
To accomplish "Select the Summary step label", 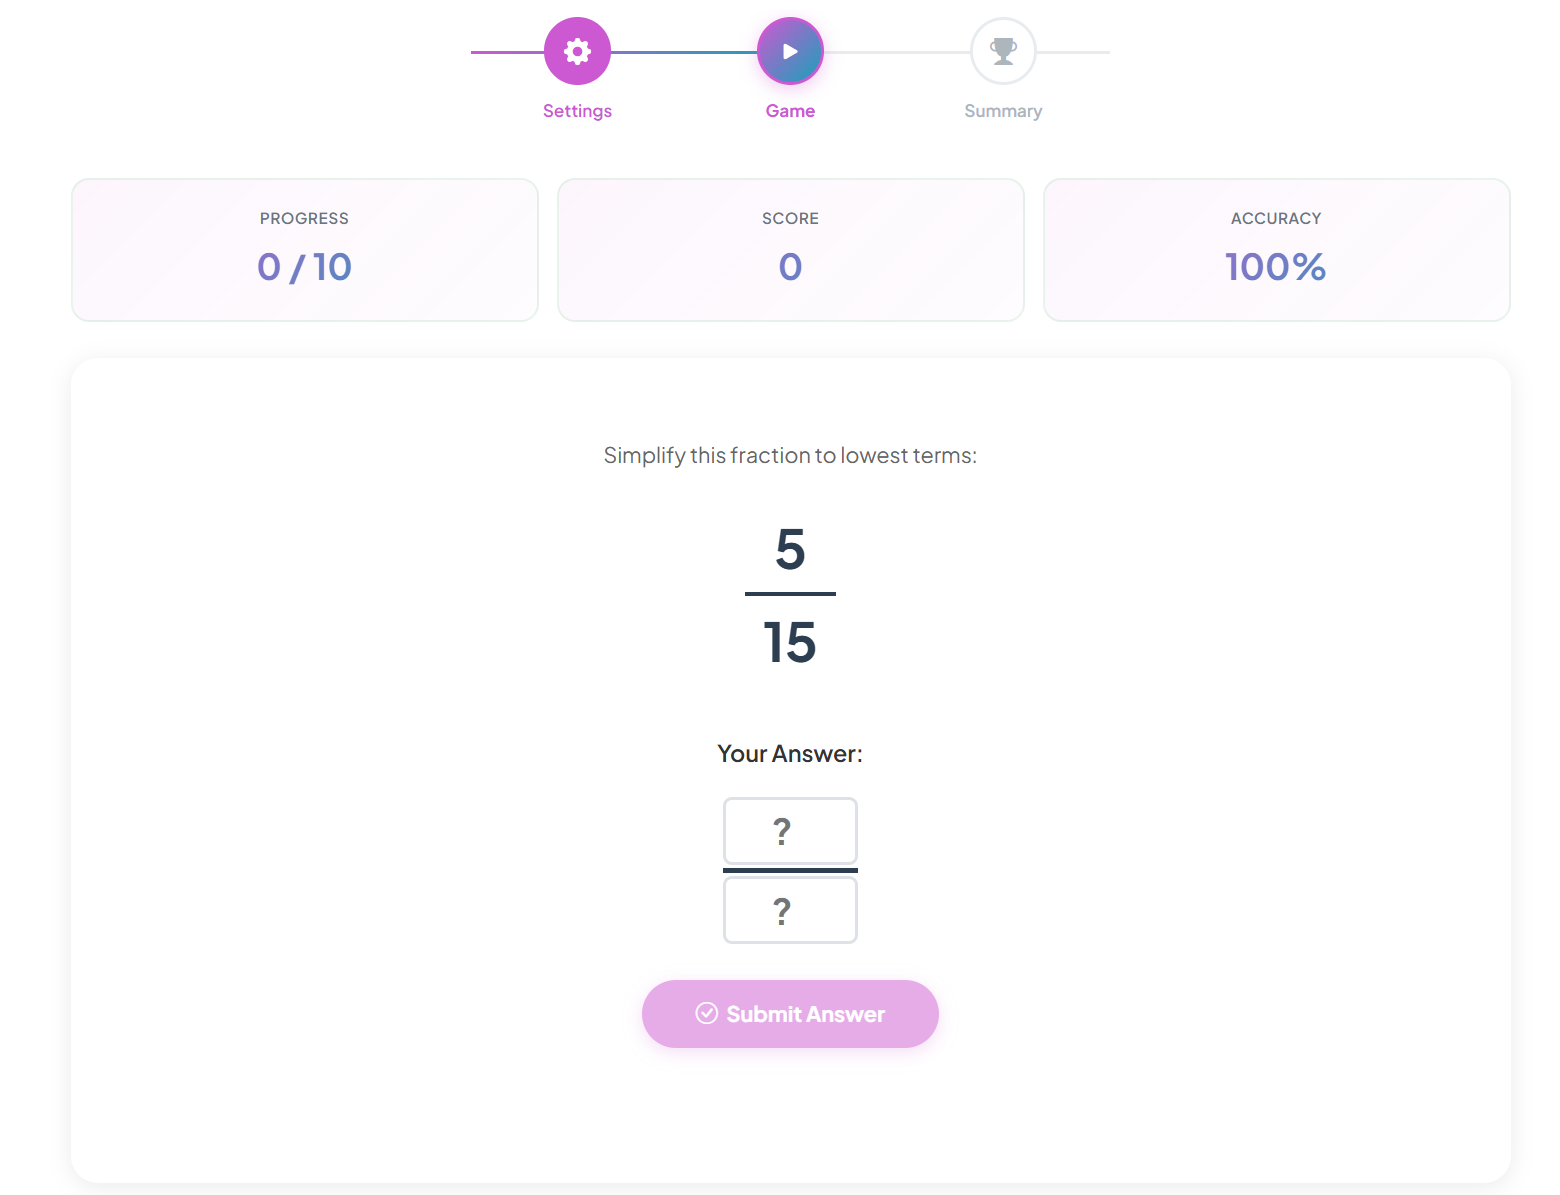I will 1003,111.
